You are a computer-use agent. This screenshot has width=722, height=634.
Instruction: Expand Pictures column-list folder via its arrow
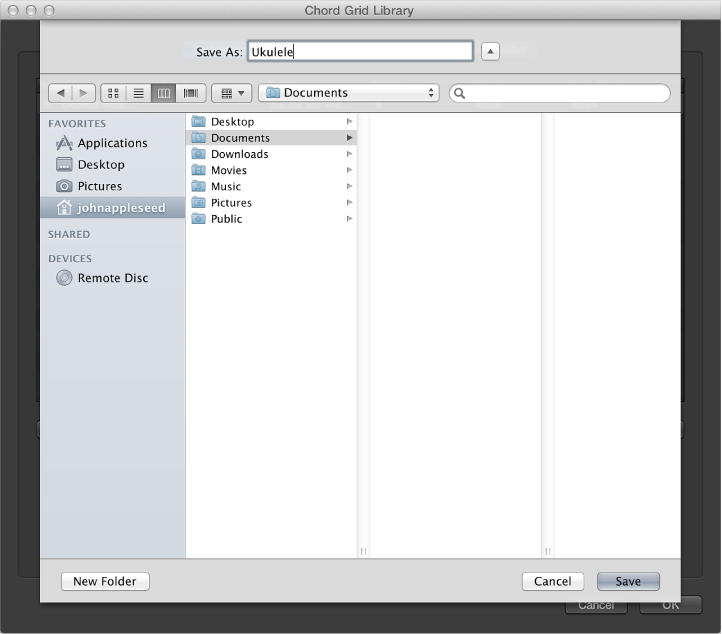(x=349, y=203)
